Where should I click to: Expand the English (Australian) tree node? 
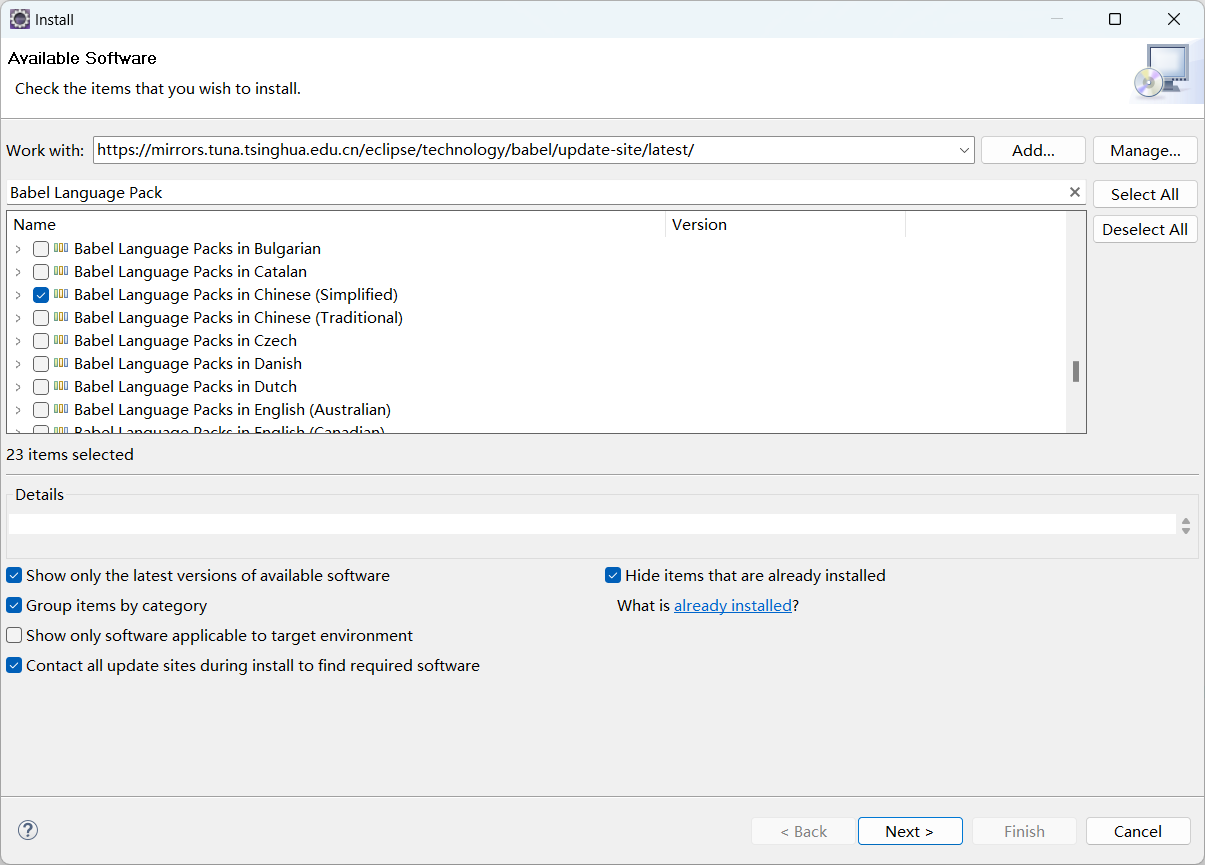18,410
